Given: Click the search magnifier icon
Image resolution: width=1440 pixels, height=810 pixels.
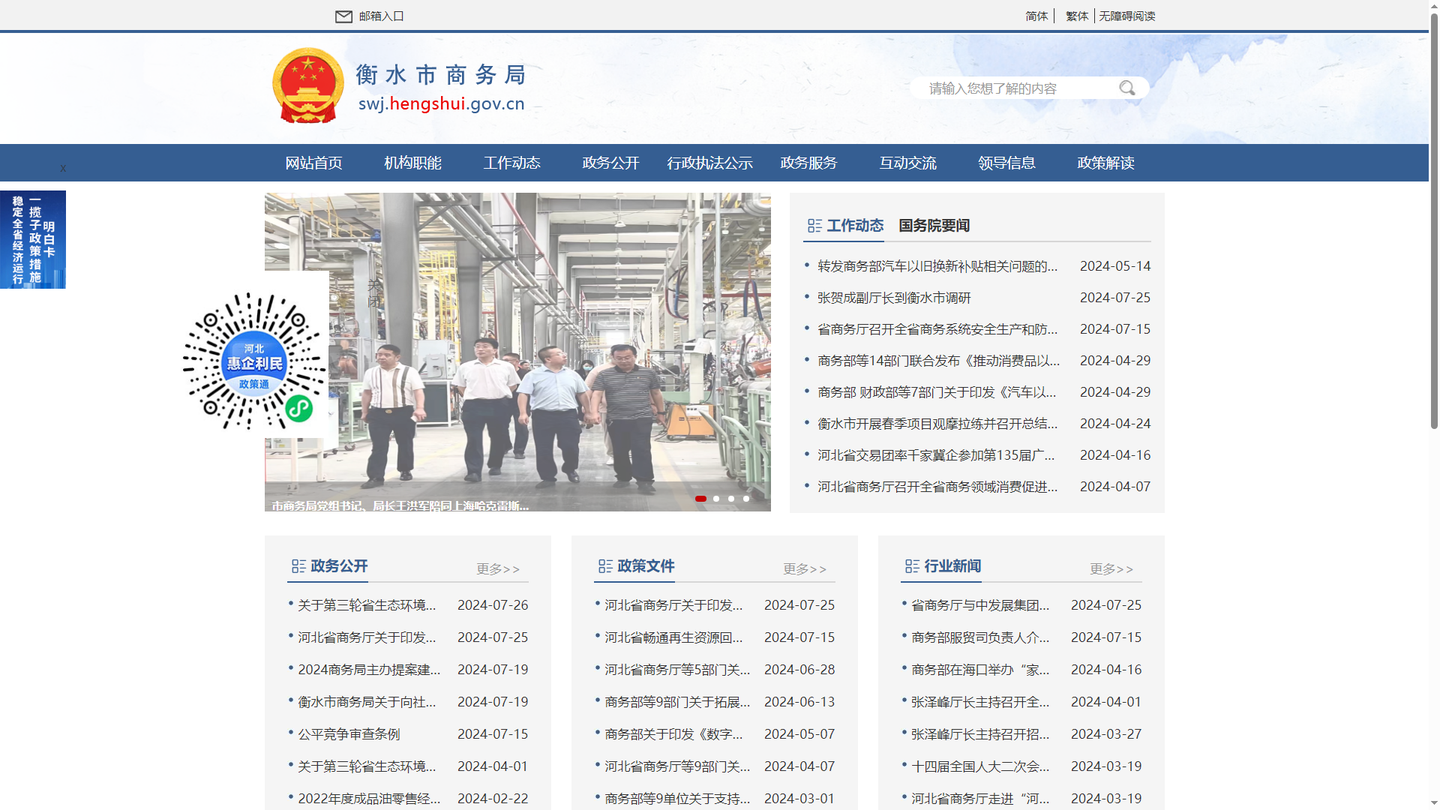Looking at the screenshot, I should pyautogui.click(x=1127, y=88).
